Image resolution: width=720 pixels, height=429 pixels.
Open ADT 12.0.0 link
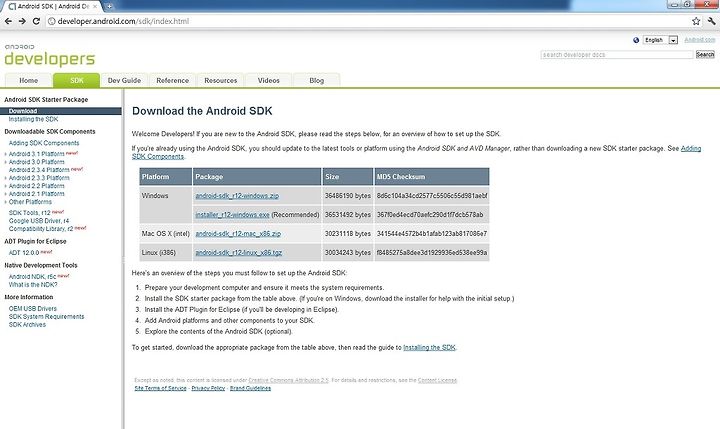pyautogui.click(x=24, y=253)
